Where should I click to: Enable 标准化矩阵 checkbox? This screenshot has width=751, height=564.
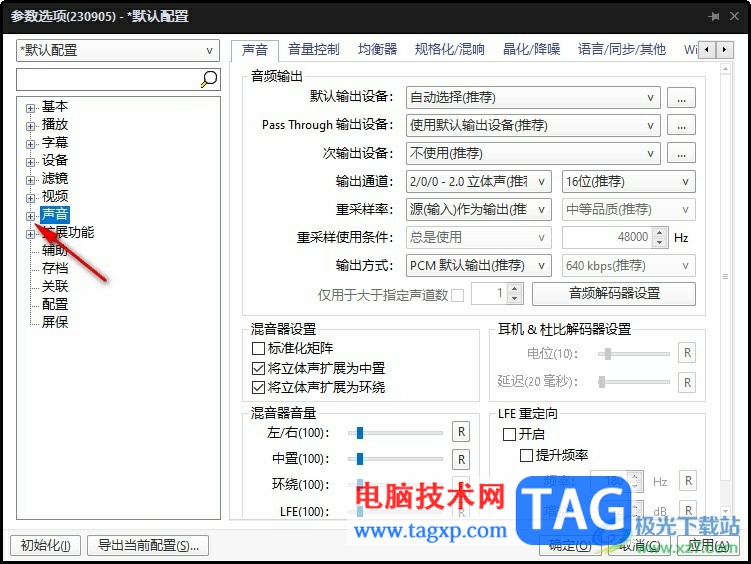(258, 348)
